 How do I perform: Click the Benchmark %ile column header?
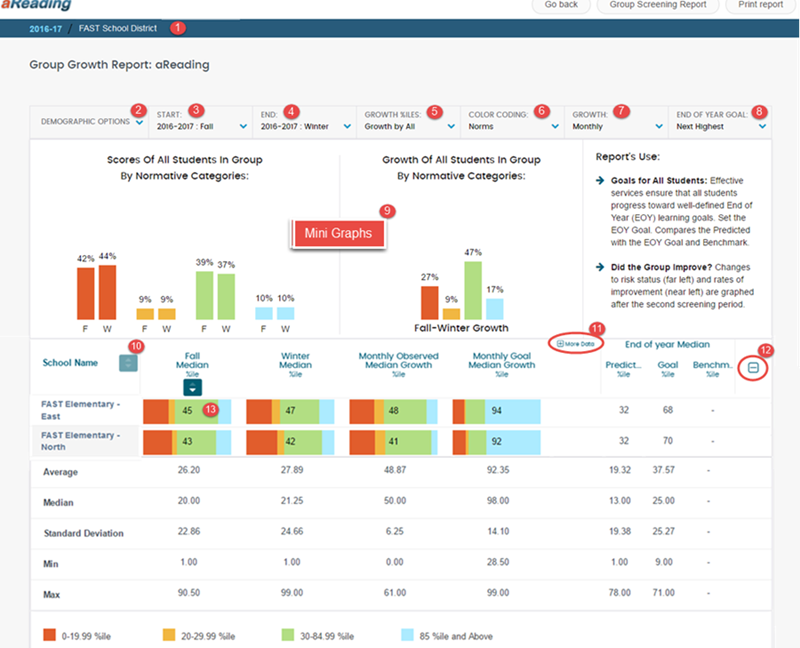click(x=712, y=368)
